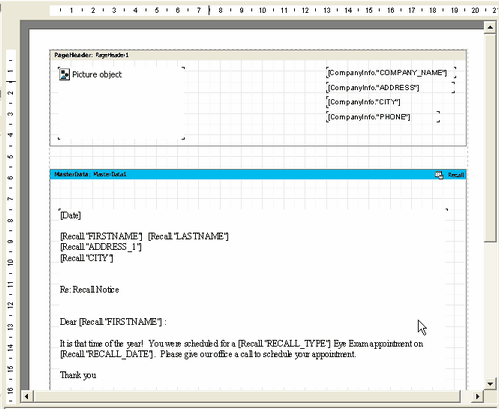The width and height of the screenshot is (499, 409).
Task: Click the vertical scrollbar thumb
Action: pos(490,138)
